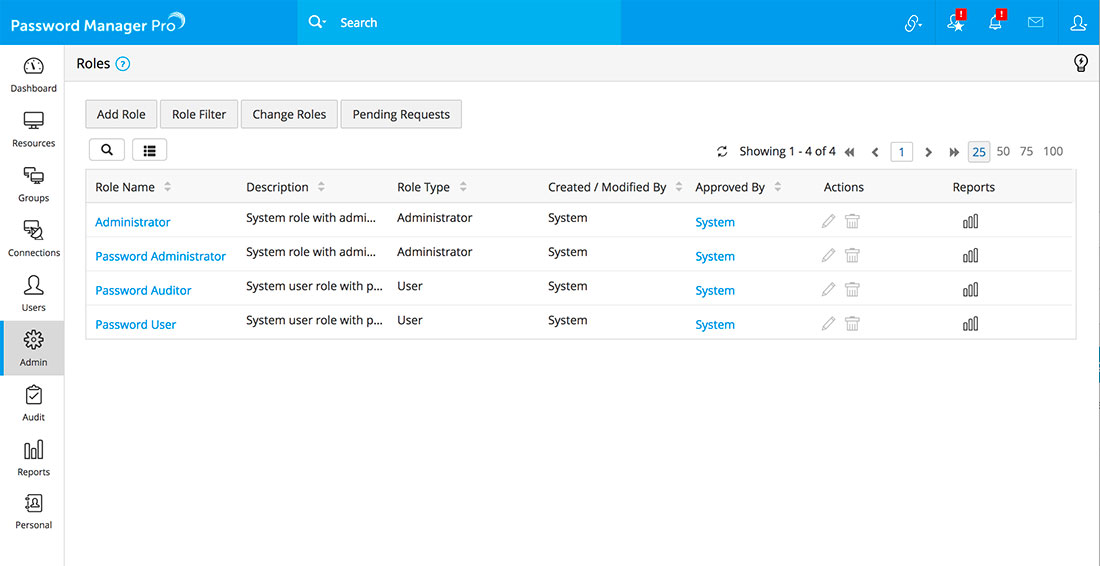This screenshot has height=566, width=1100.
Task: Open the user account profile menu
Action: click(x=1077, y=22)
